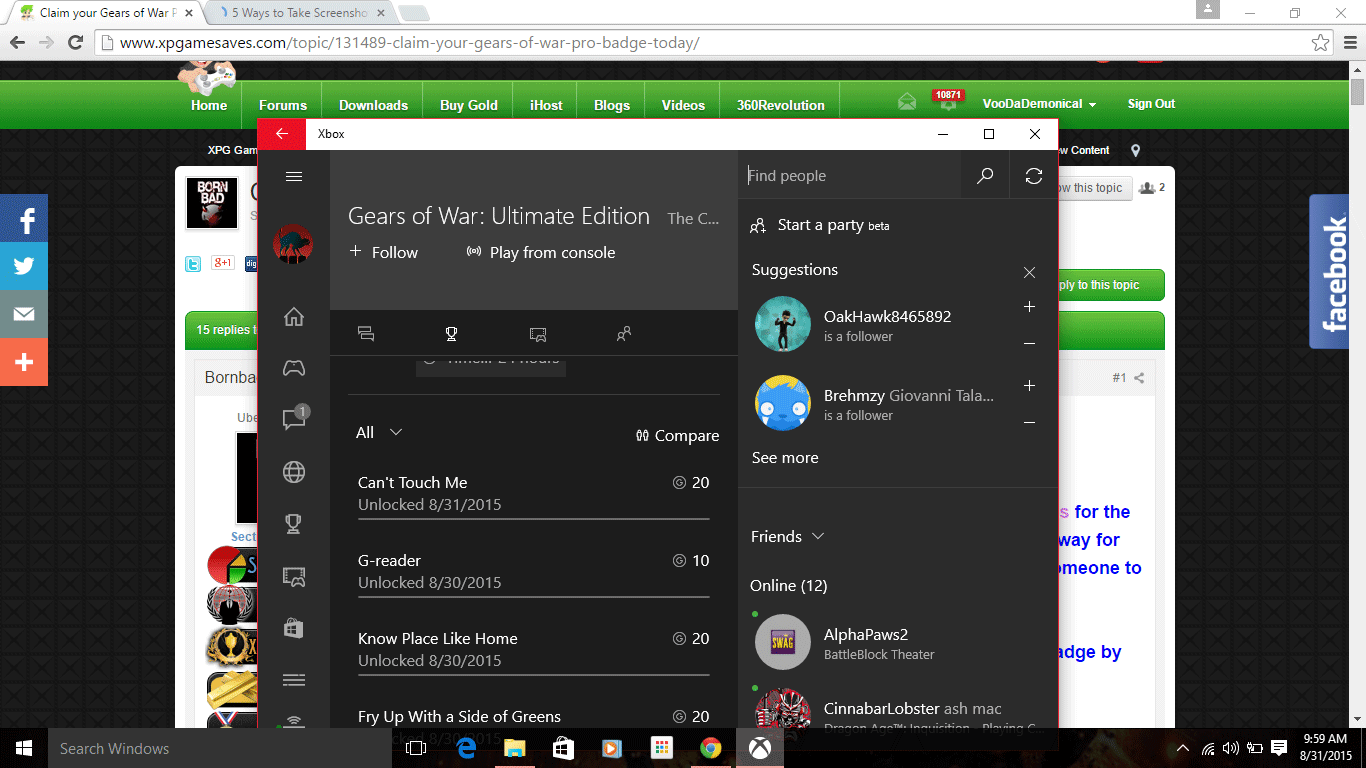This screenshot has width=1366, height=768.
Task: Switch to game achievements trophy tab
Action: click(451, 334)
